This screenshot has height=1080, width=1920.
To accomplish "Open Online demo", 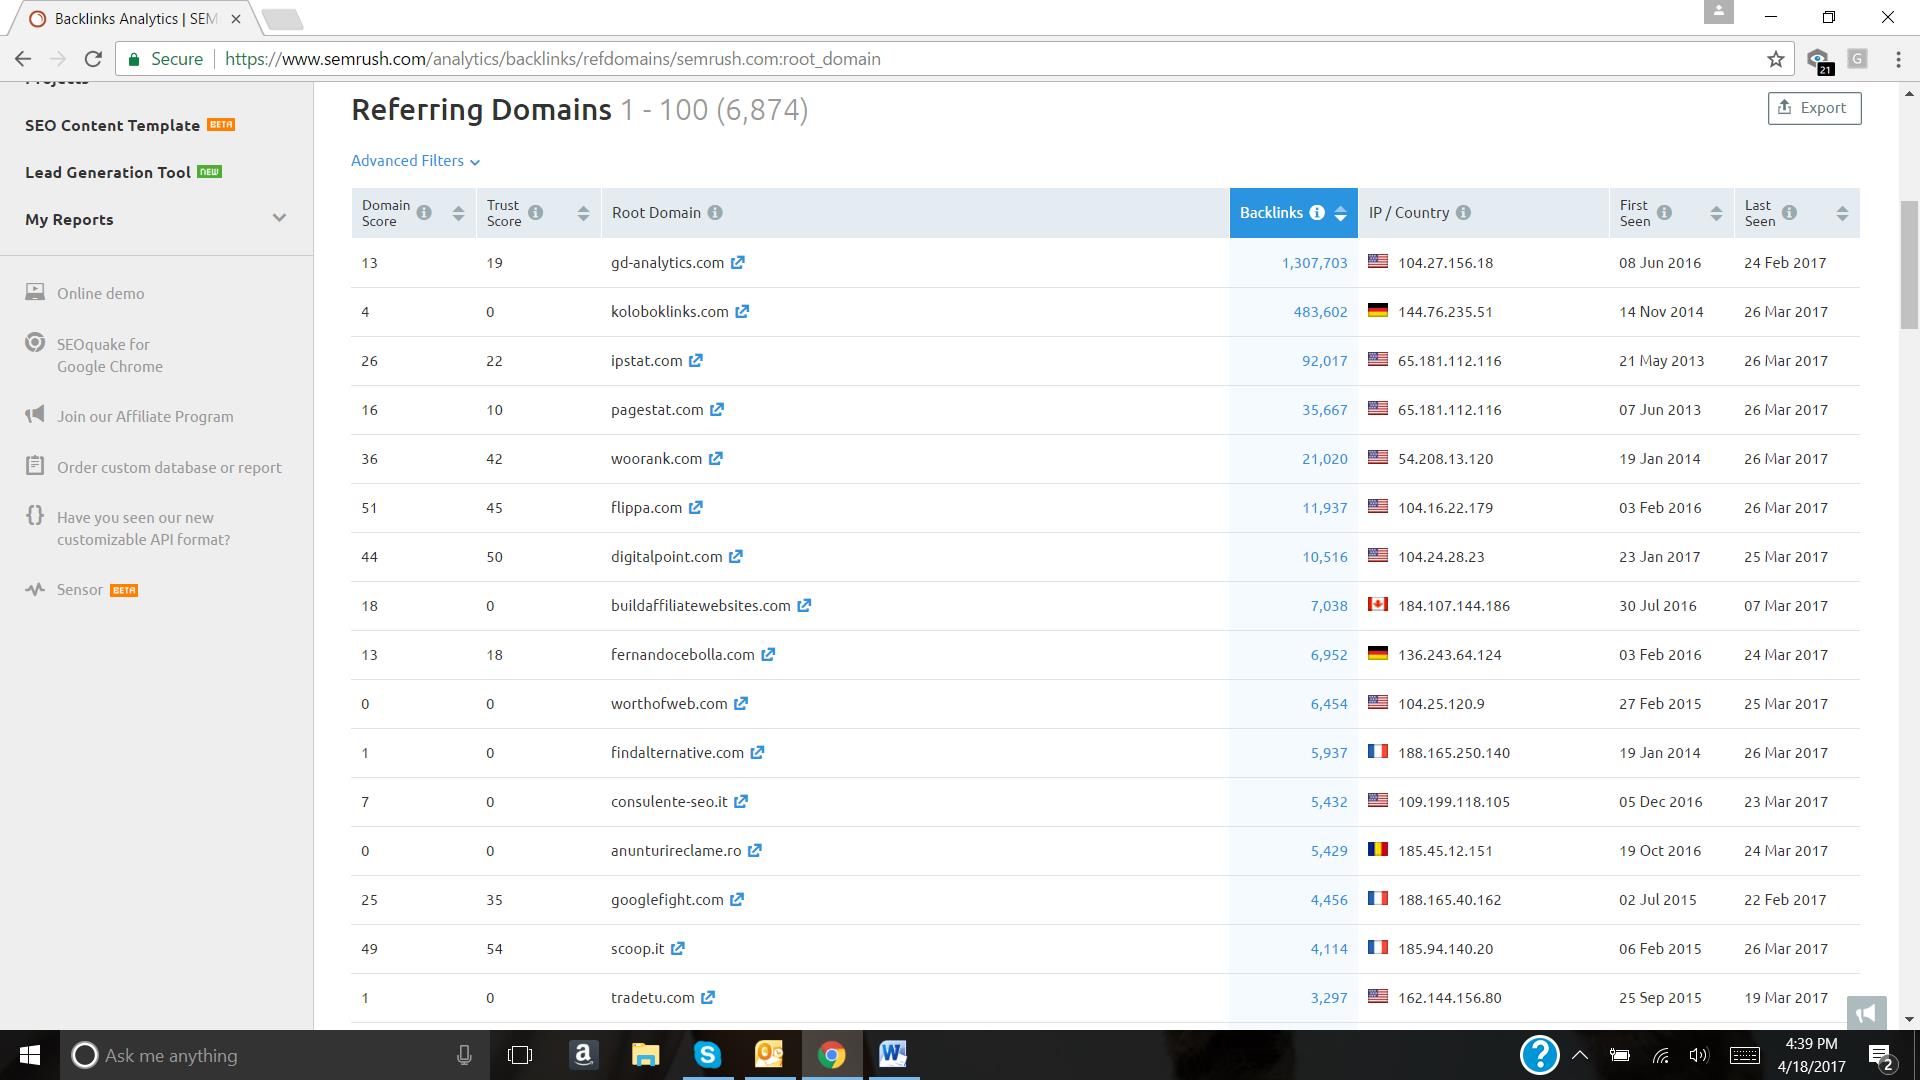I will click(x=100, y=293).
